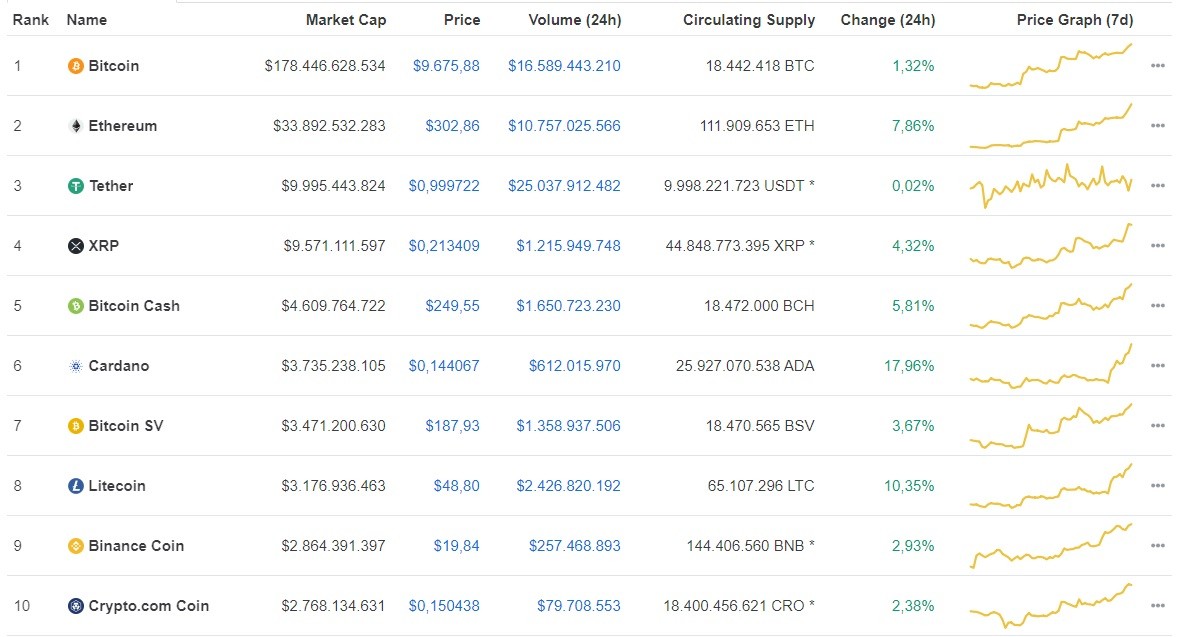This screenshot has height=637, width=1193.
Task: Select the Crypto.com Coin logo icon
Action: [74, 606]
